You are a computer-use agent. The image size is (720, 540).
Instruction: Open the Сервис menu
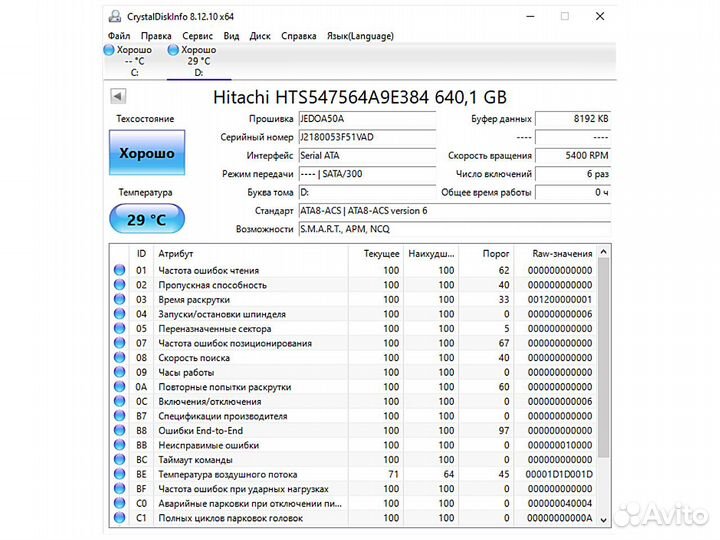click(x=197, y=36)
